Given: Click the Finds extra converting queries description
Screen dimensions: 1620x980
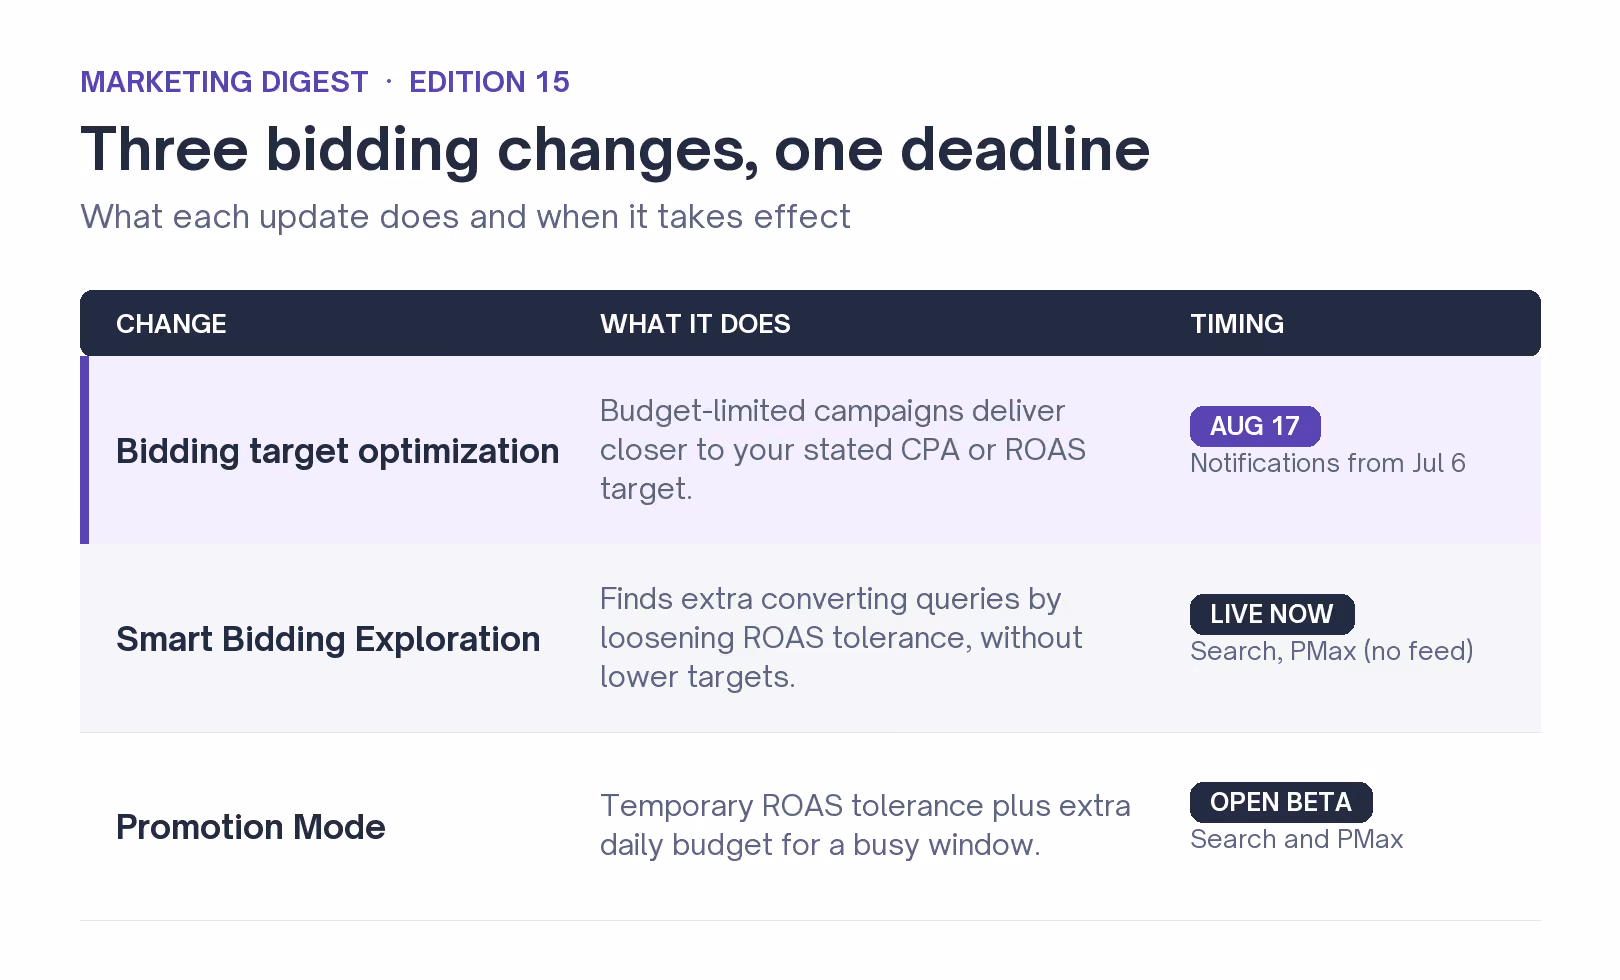Looking at the screenshot, I should click(x=841, y=638).
